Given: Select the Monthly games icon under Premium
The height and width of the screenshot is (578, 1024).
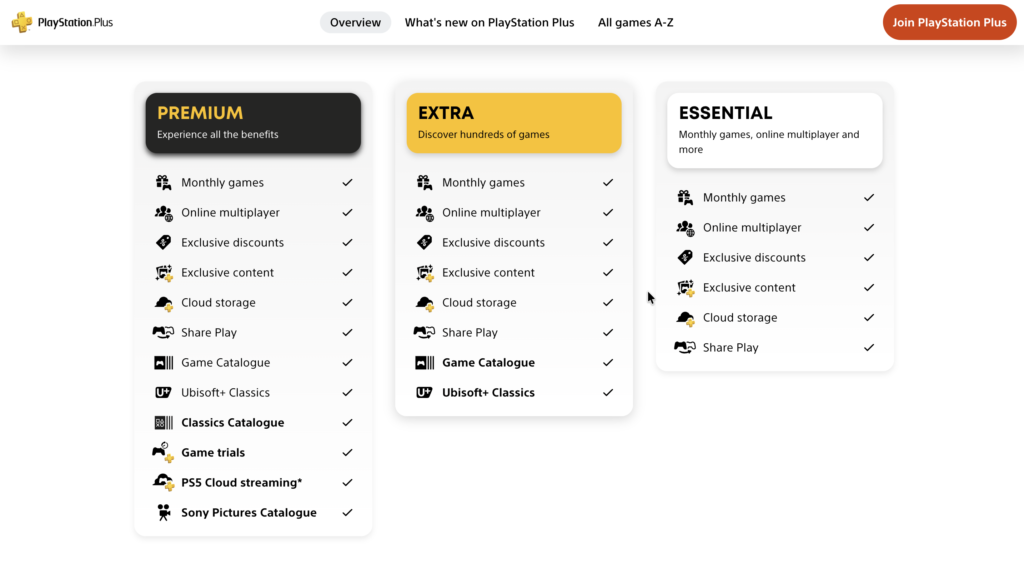Looking at the screenshot, I should [x=163, y=182].
